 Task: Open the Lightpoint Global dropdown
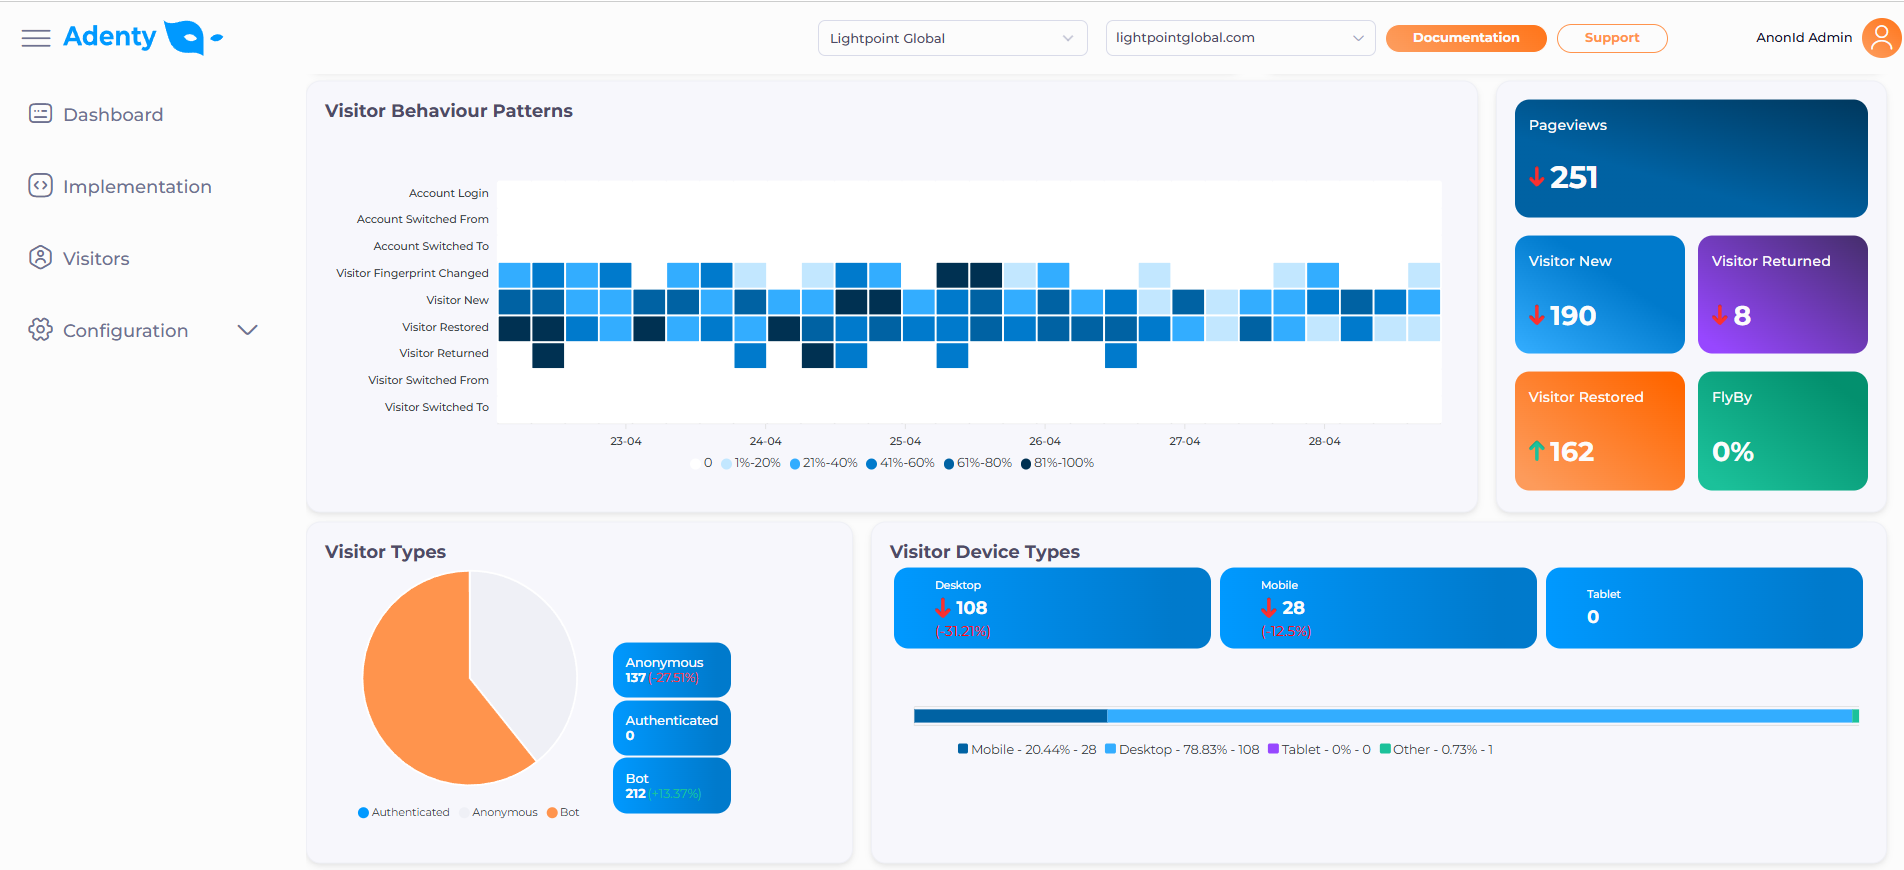(x=952, y=38)
